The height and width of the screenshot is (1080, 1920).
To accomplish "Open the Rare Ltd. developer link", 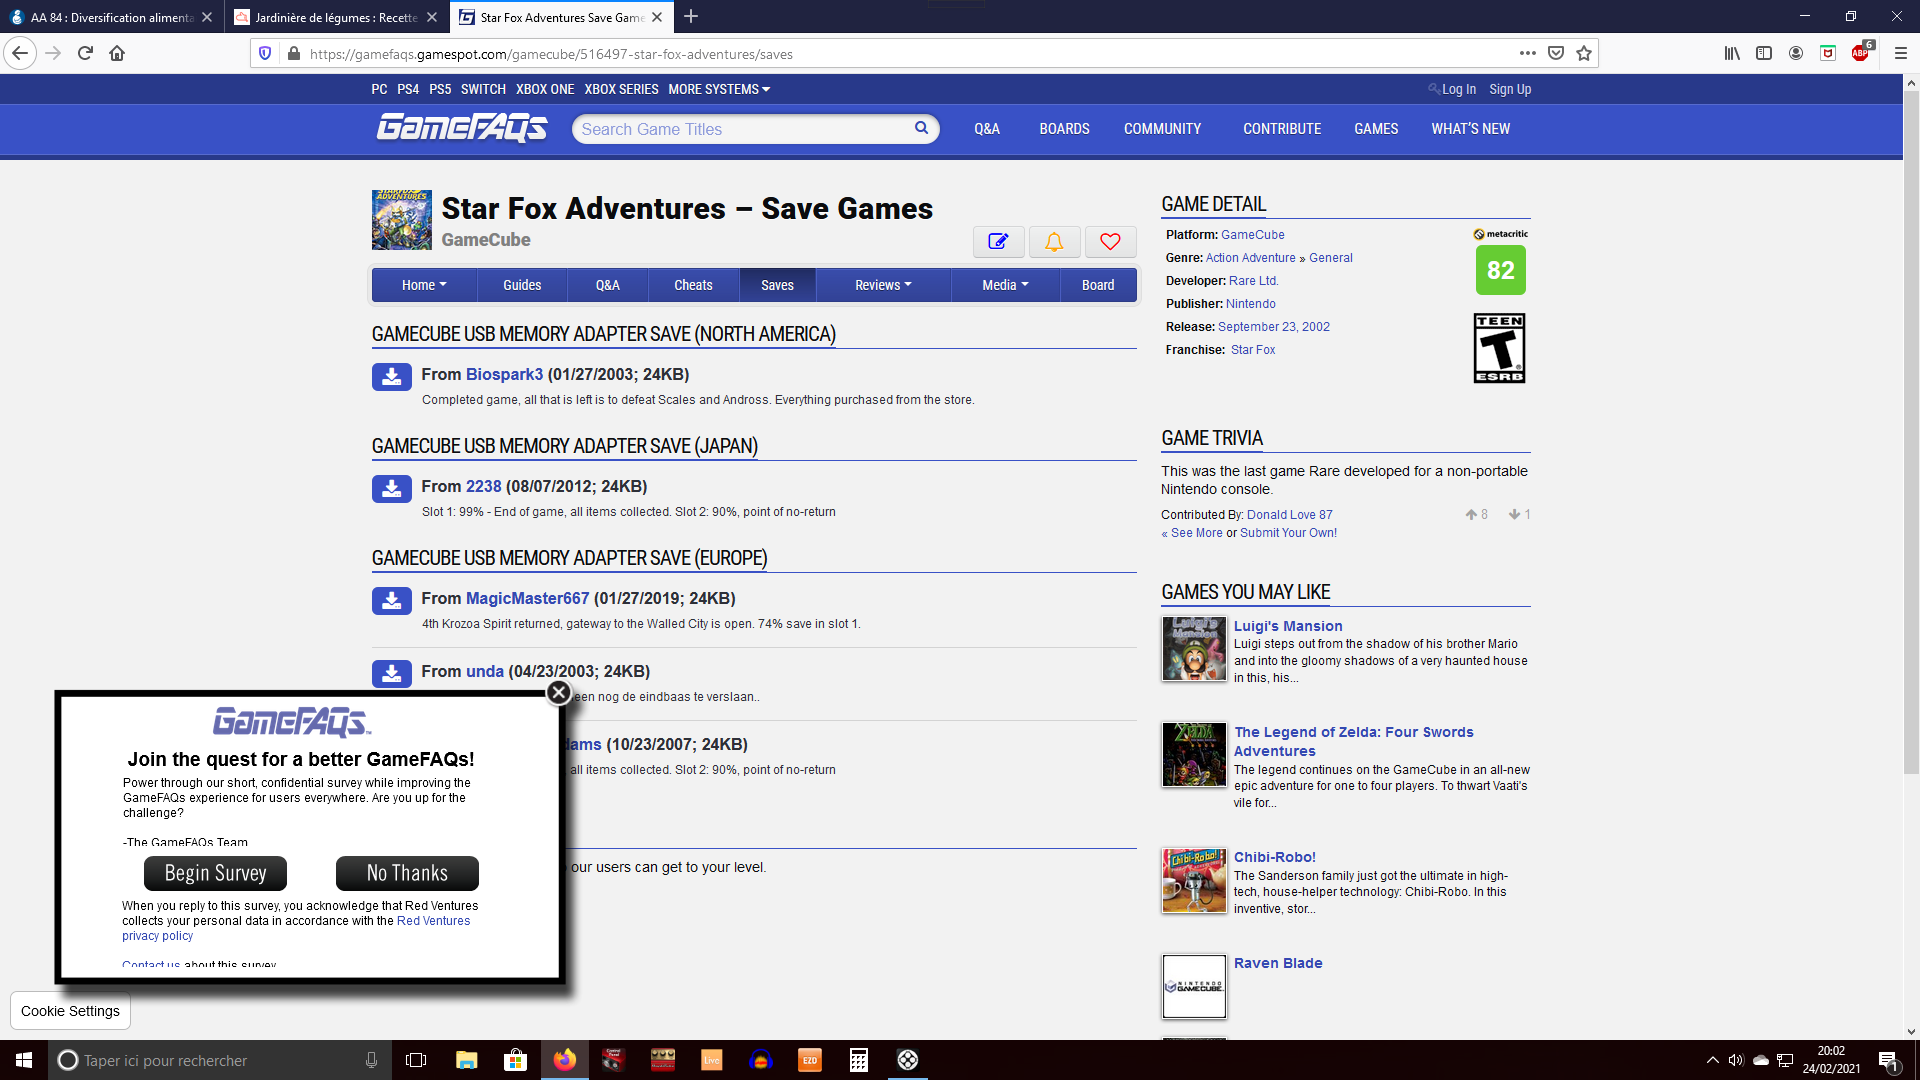I will (x=1254, y=281).
